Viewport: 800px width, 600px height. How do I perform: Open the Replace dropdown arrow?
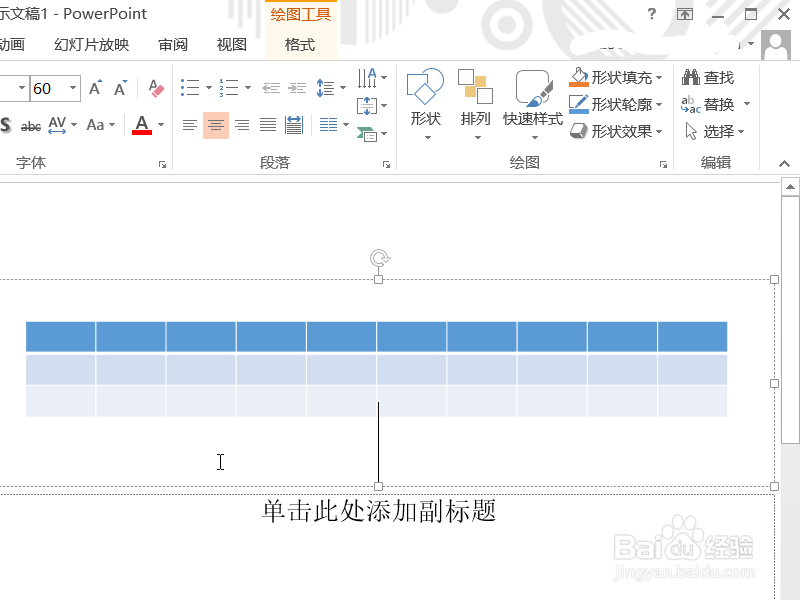[x=747, y=104]
